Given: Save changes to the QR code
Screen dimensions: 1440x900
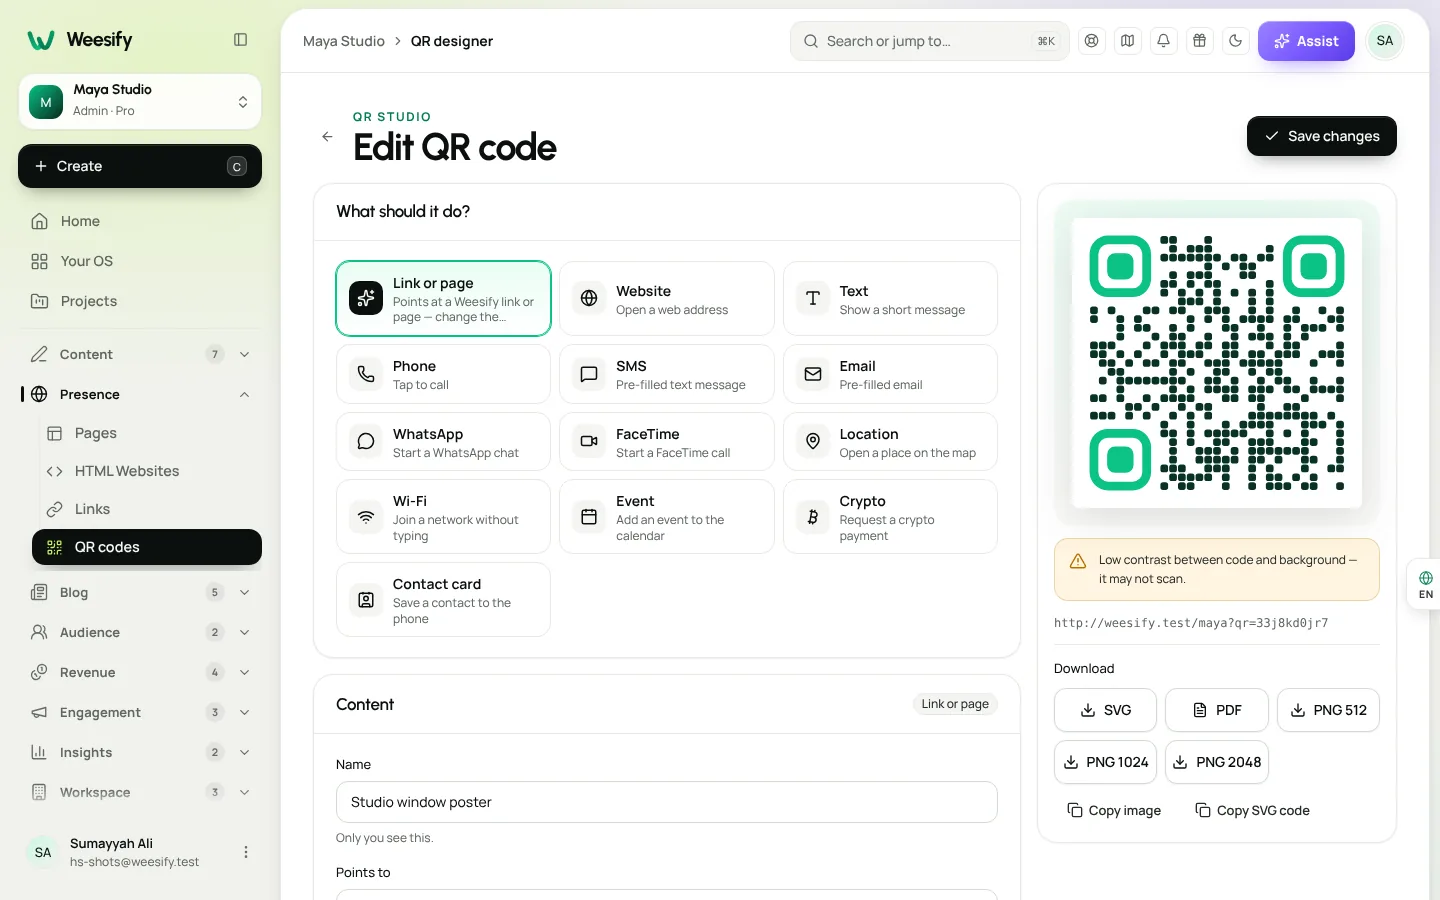Looking at the screenshot, I should point(1322,136).
